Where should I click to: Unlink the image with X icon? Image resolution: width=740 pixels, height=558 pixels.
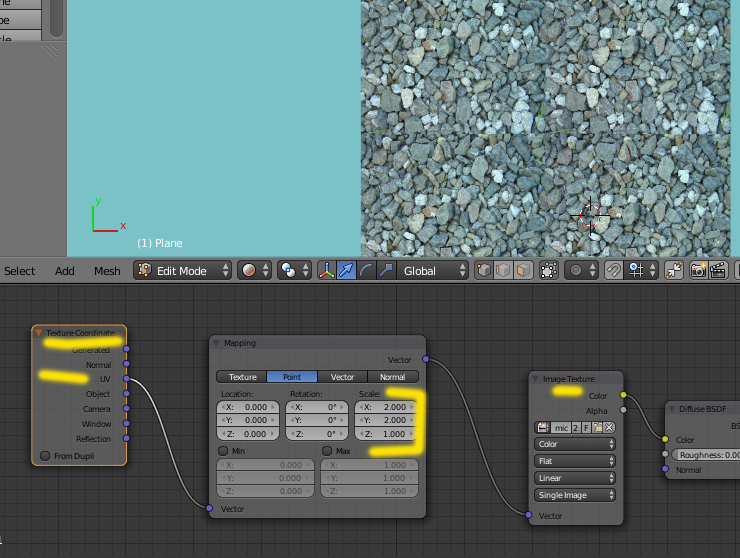[608, 427]
